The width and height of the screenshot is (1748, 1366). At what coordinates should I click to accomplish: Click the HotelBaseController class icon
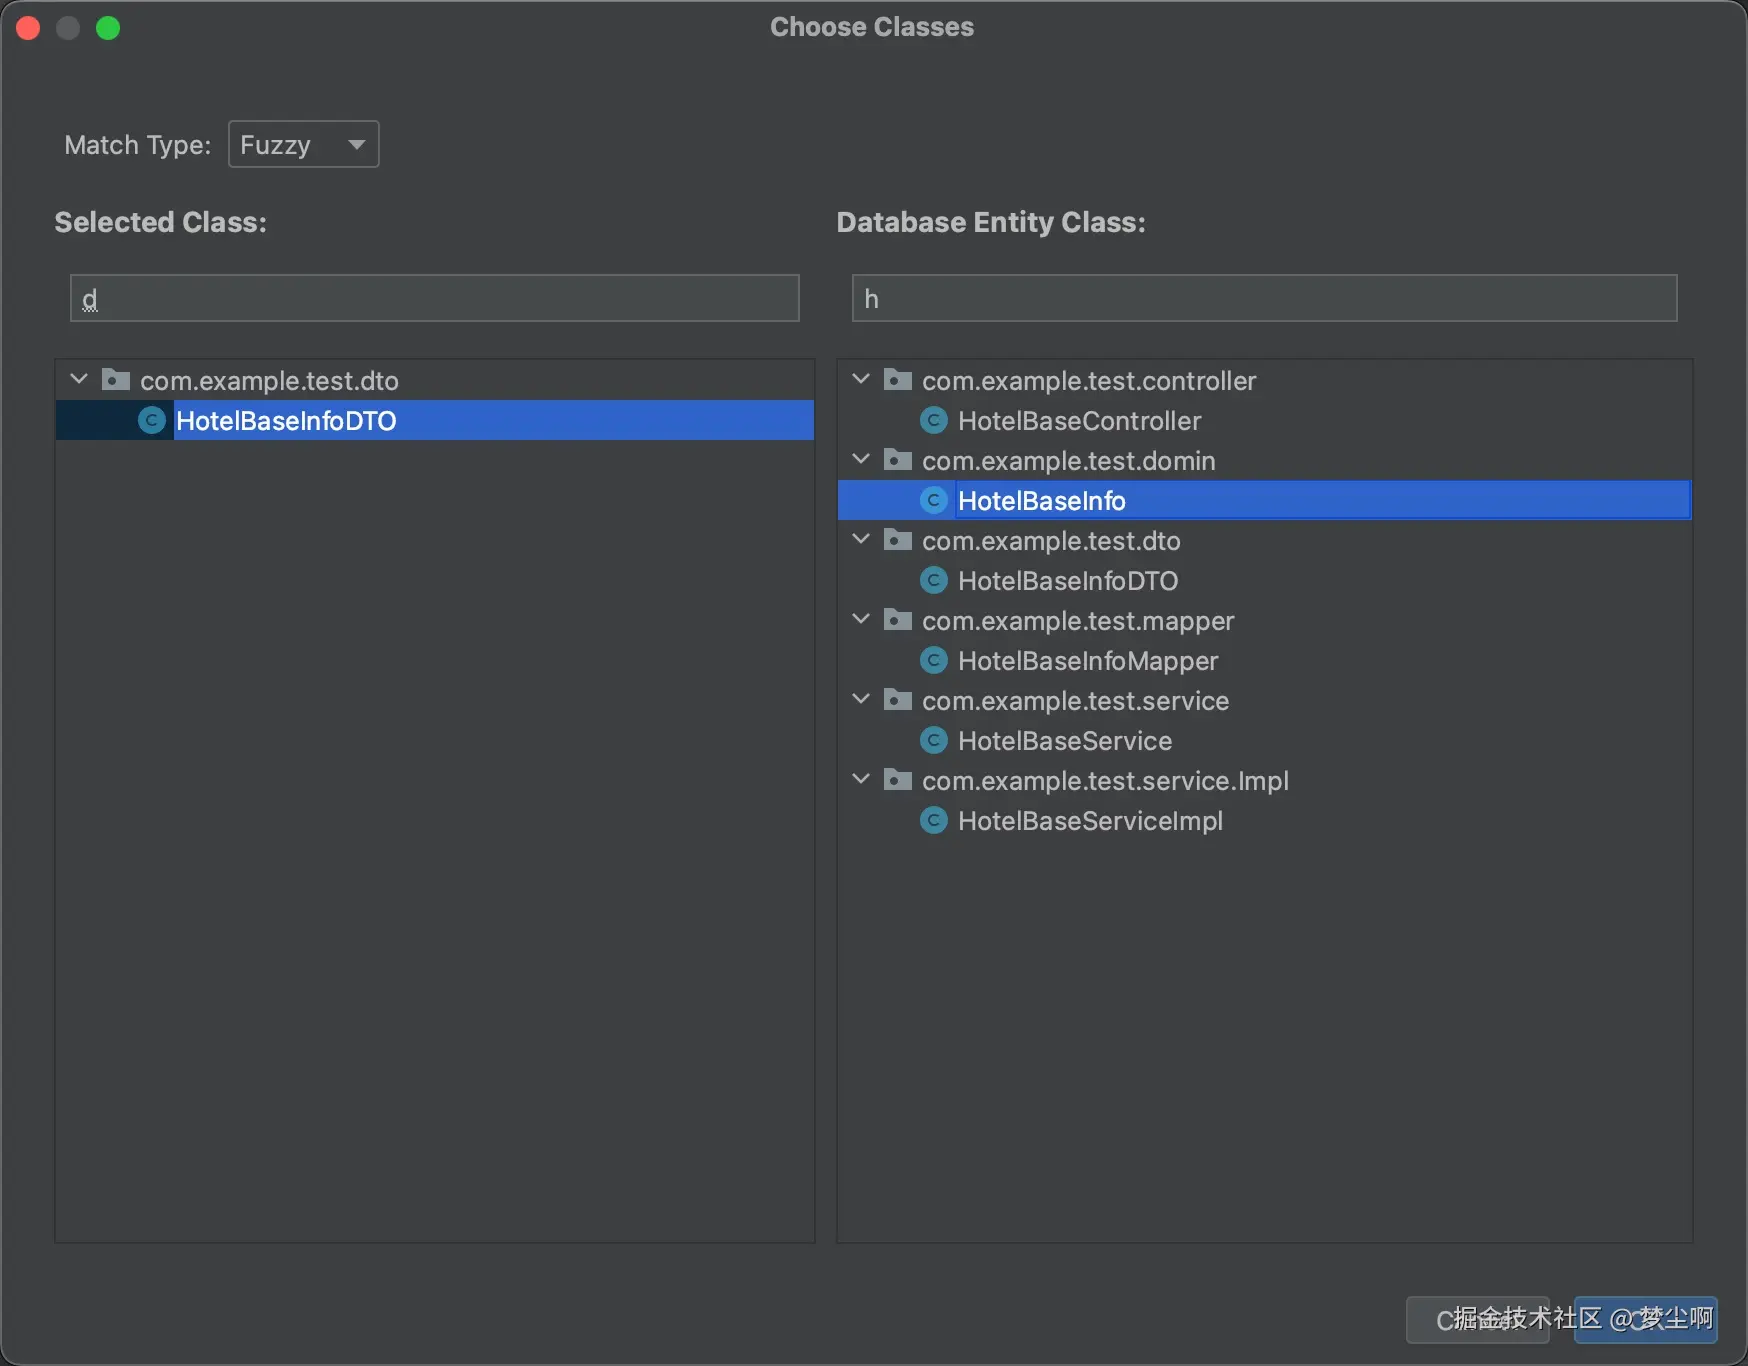[x=933, y=421]
